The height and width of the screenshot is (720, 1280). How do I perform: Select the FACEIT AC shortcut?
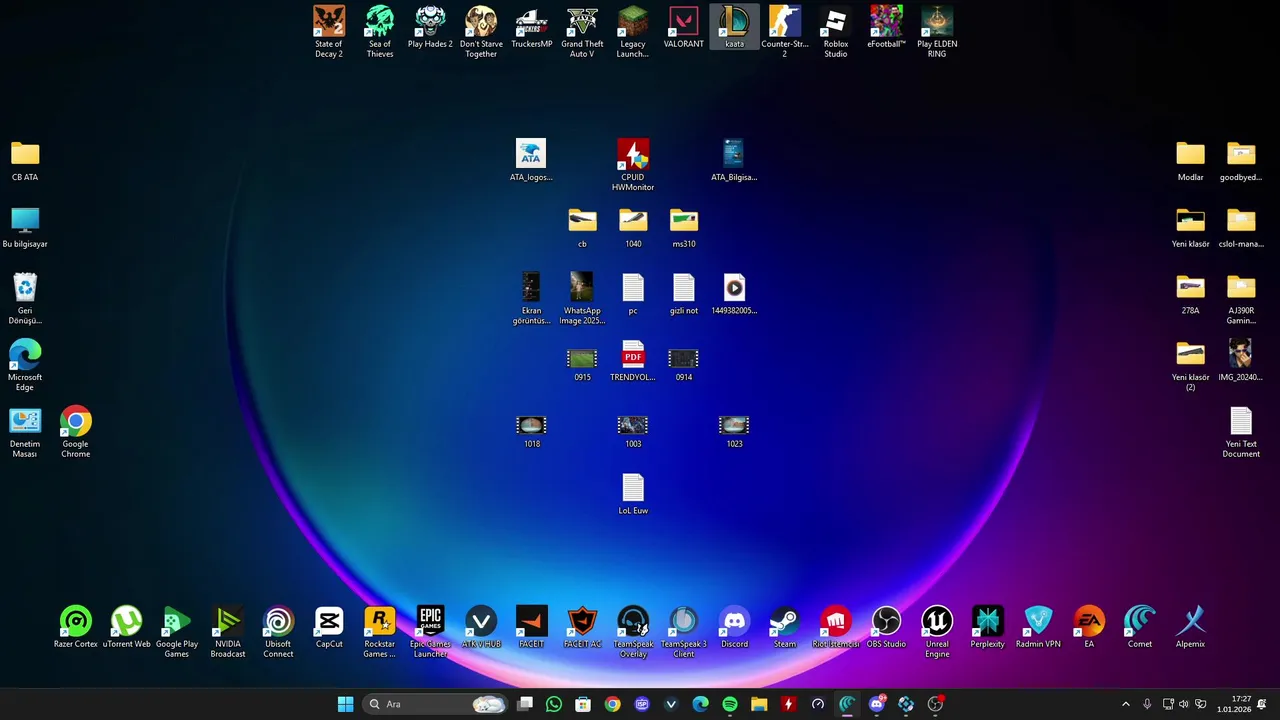[582, 628]
